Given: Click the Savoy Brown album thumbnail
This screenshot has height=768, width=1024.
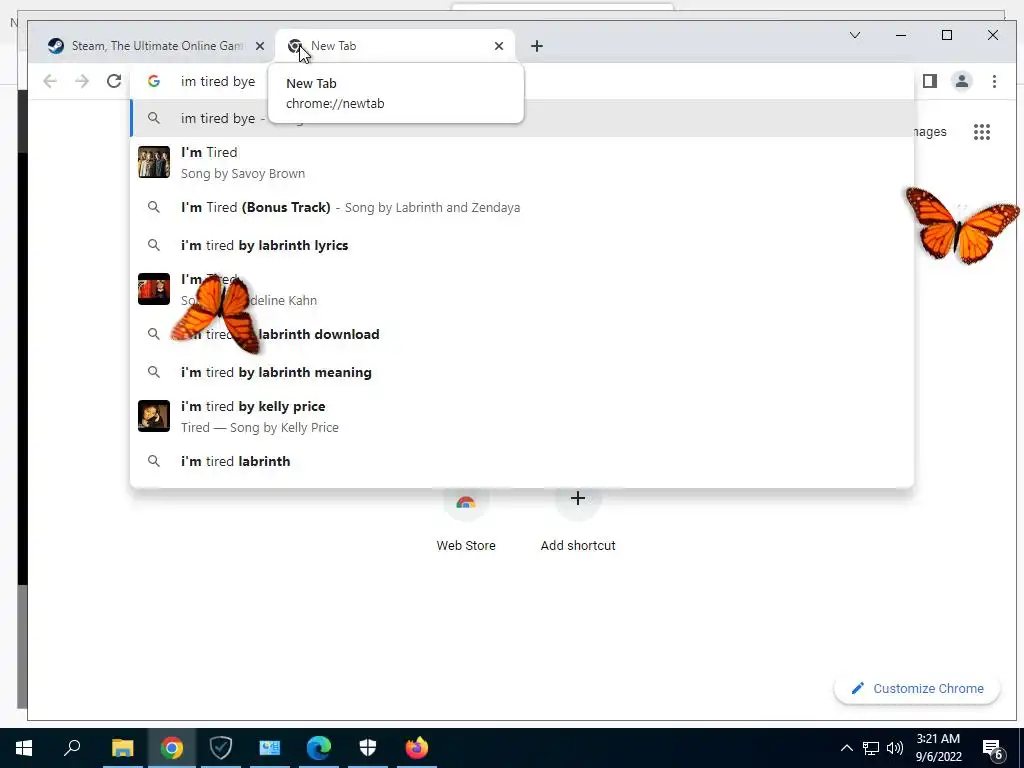Looking at the screenshot, I should tap(154, 162).
